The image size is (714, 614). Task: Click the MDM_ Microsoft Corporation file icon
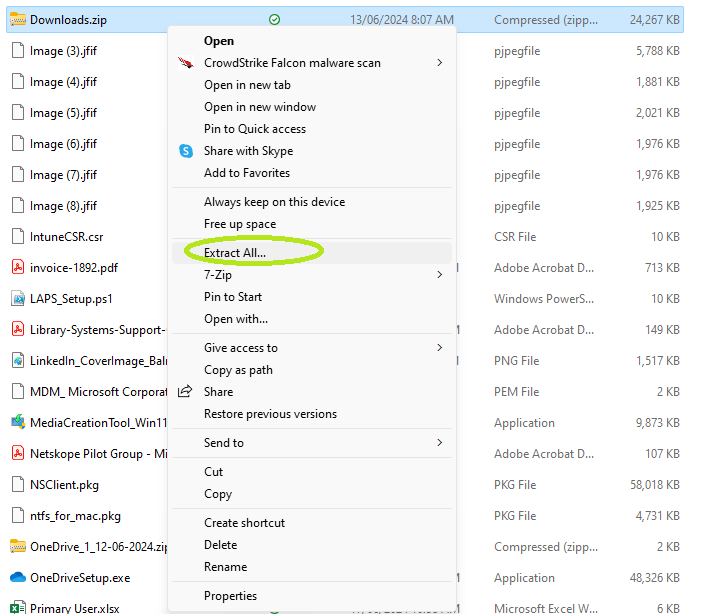(18, 391)
